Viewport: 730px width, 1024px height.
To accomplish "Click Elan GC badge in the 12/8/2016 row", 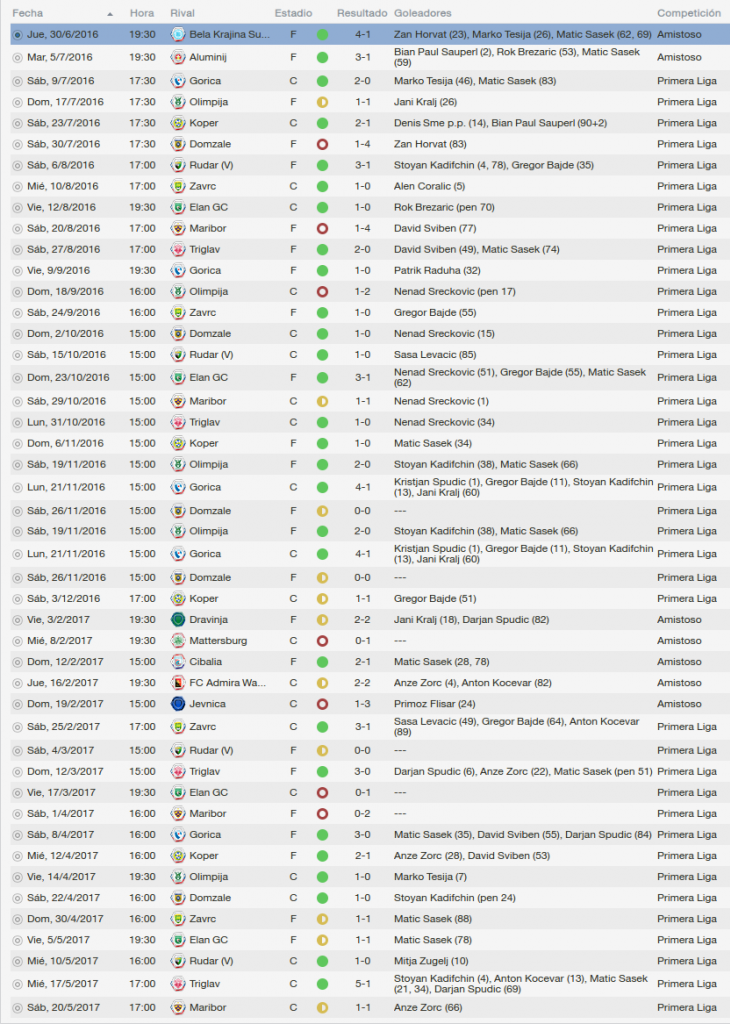I will (178, 207).
